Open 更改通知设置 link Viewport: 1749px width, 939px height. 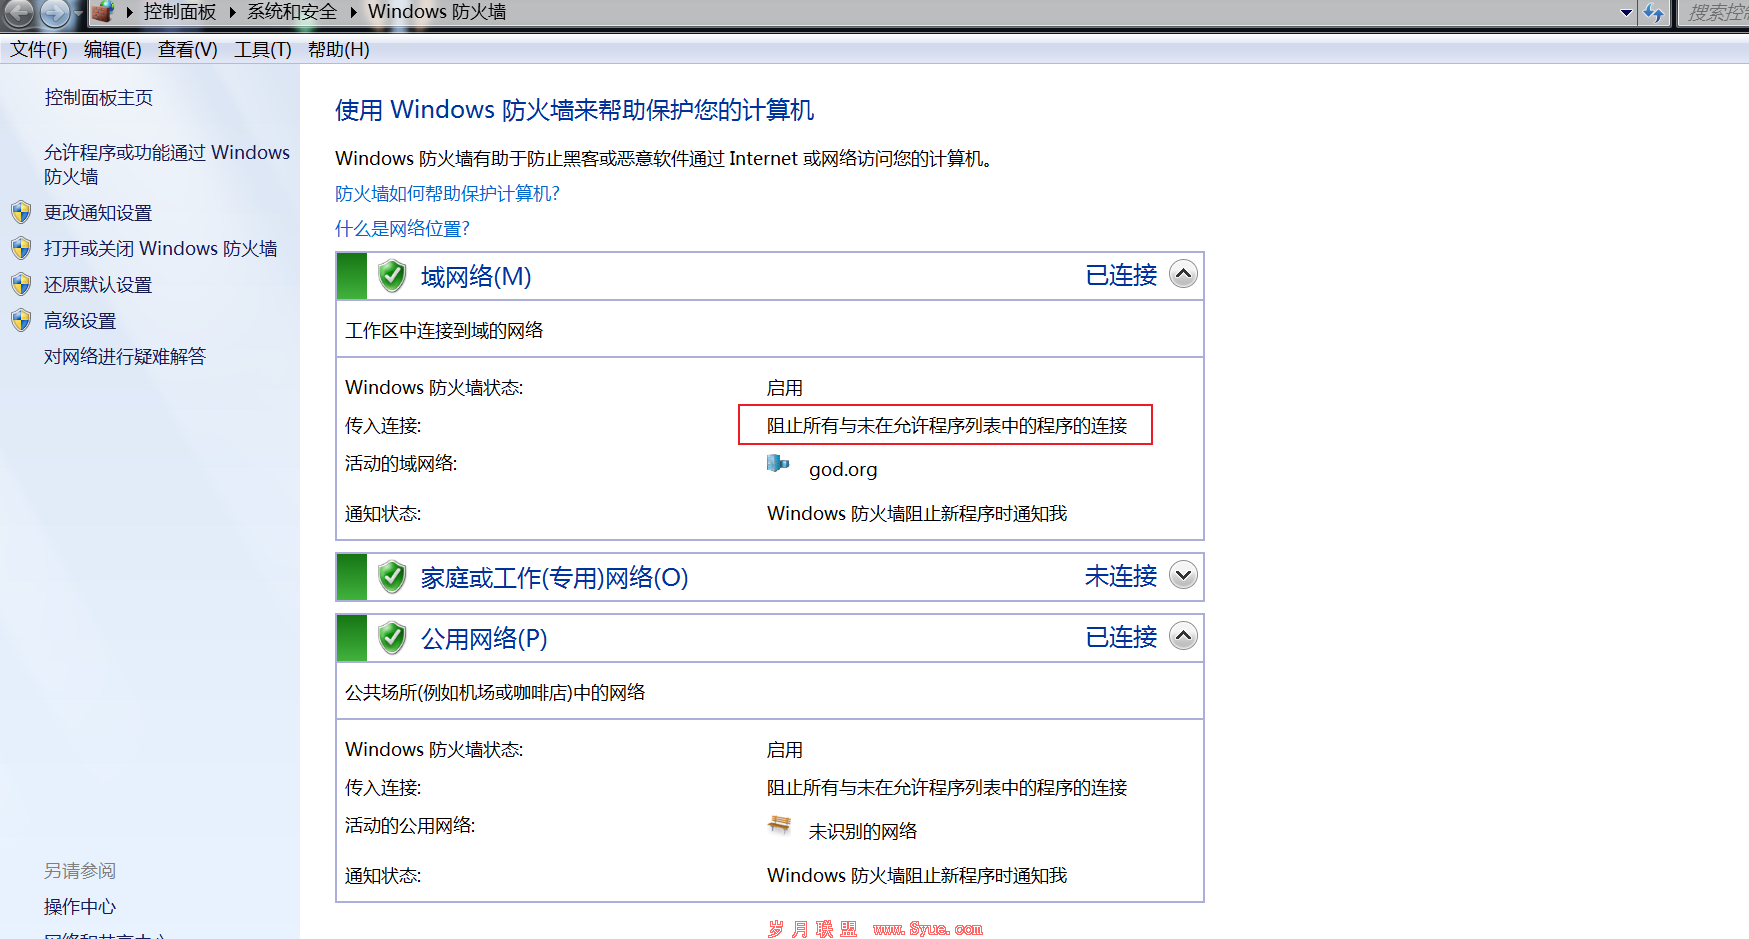point(98,213)
